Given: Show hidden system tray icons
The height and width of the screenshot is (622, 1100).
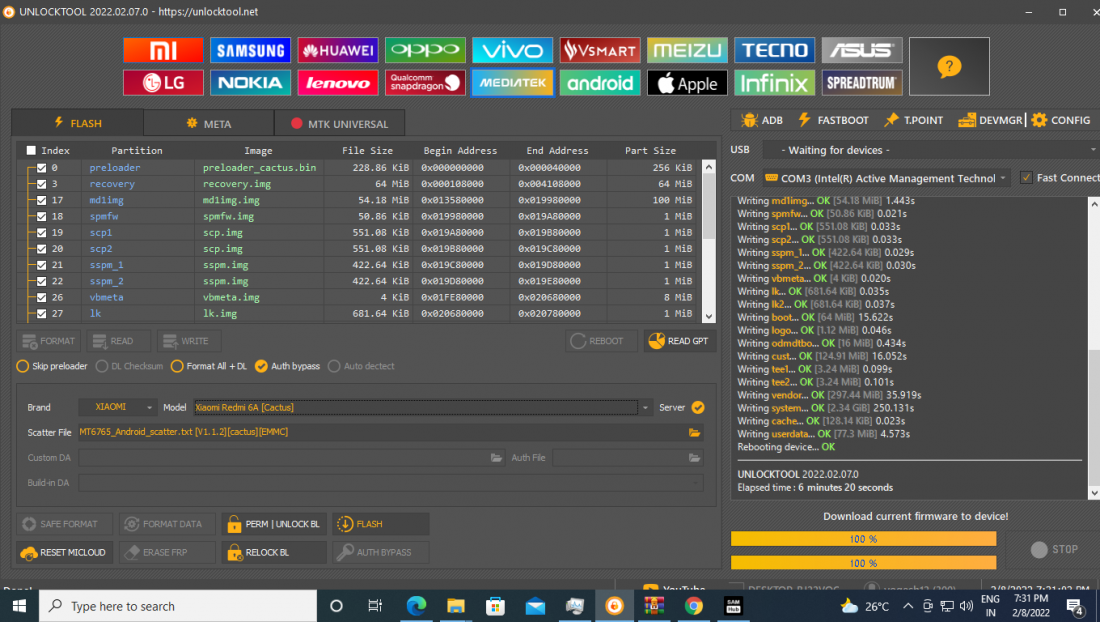Looking at the screenshot, I should (908, 606).
